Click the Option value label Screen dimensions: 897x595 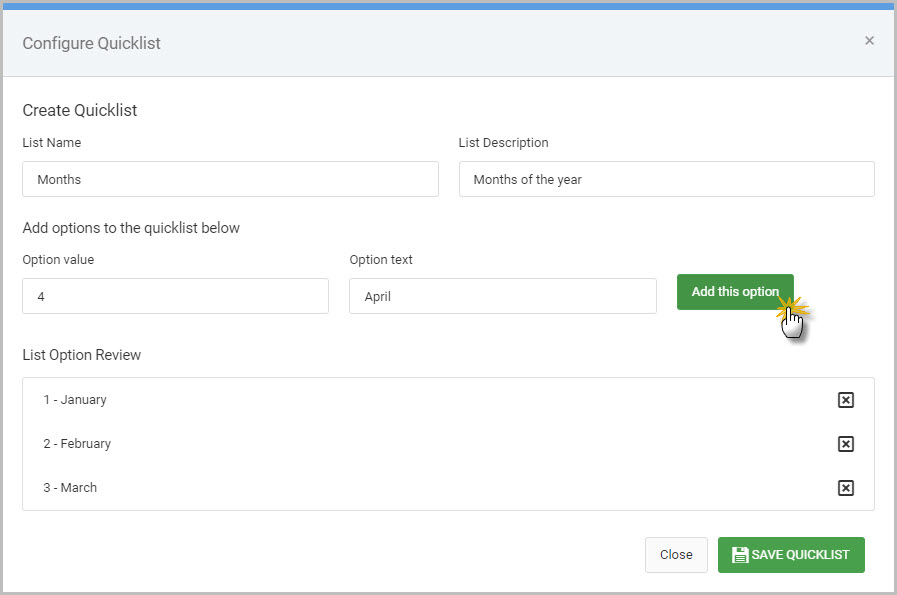(58, 260)
